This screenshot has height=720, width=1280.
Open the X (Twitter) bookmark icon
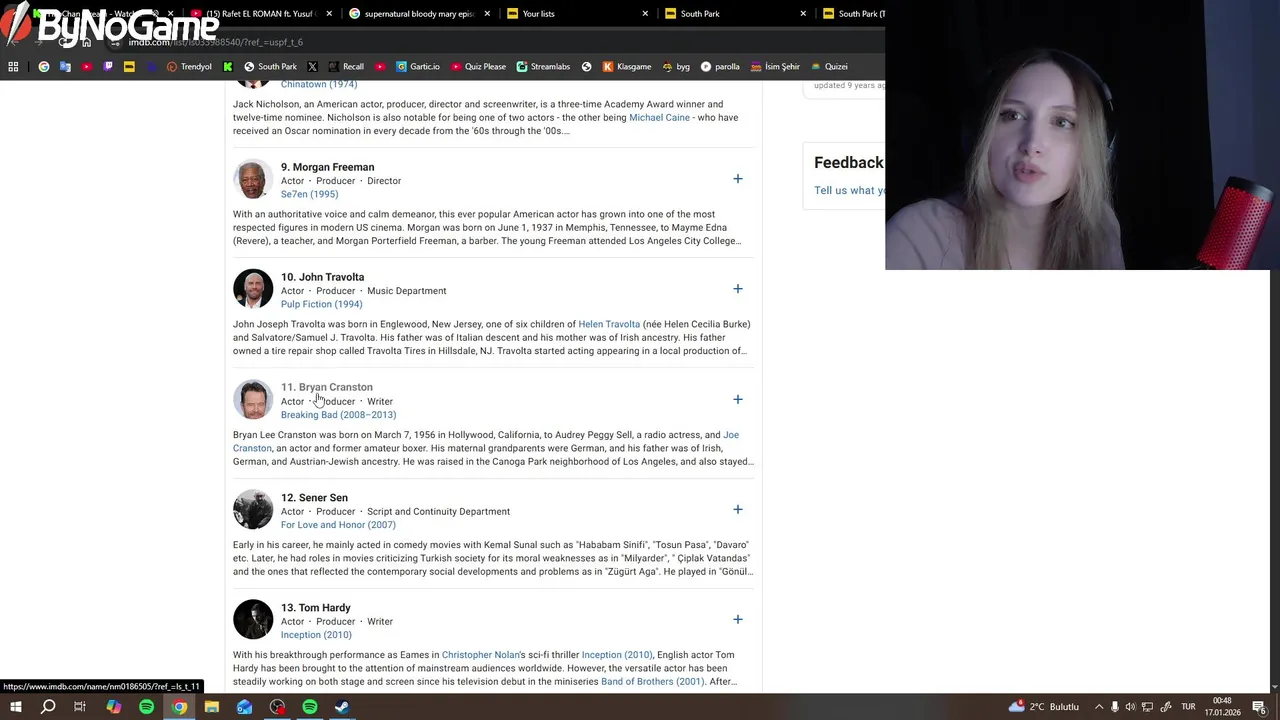point(312,66)
